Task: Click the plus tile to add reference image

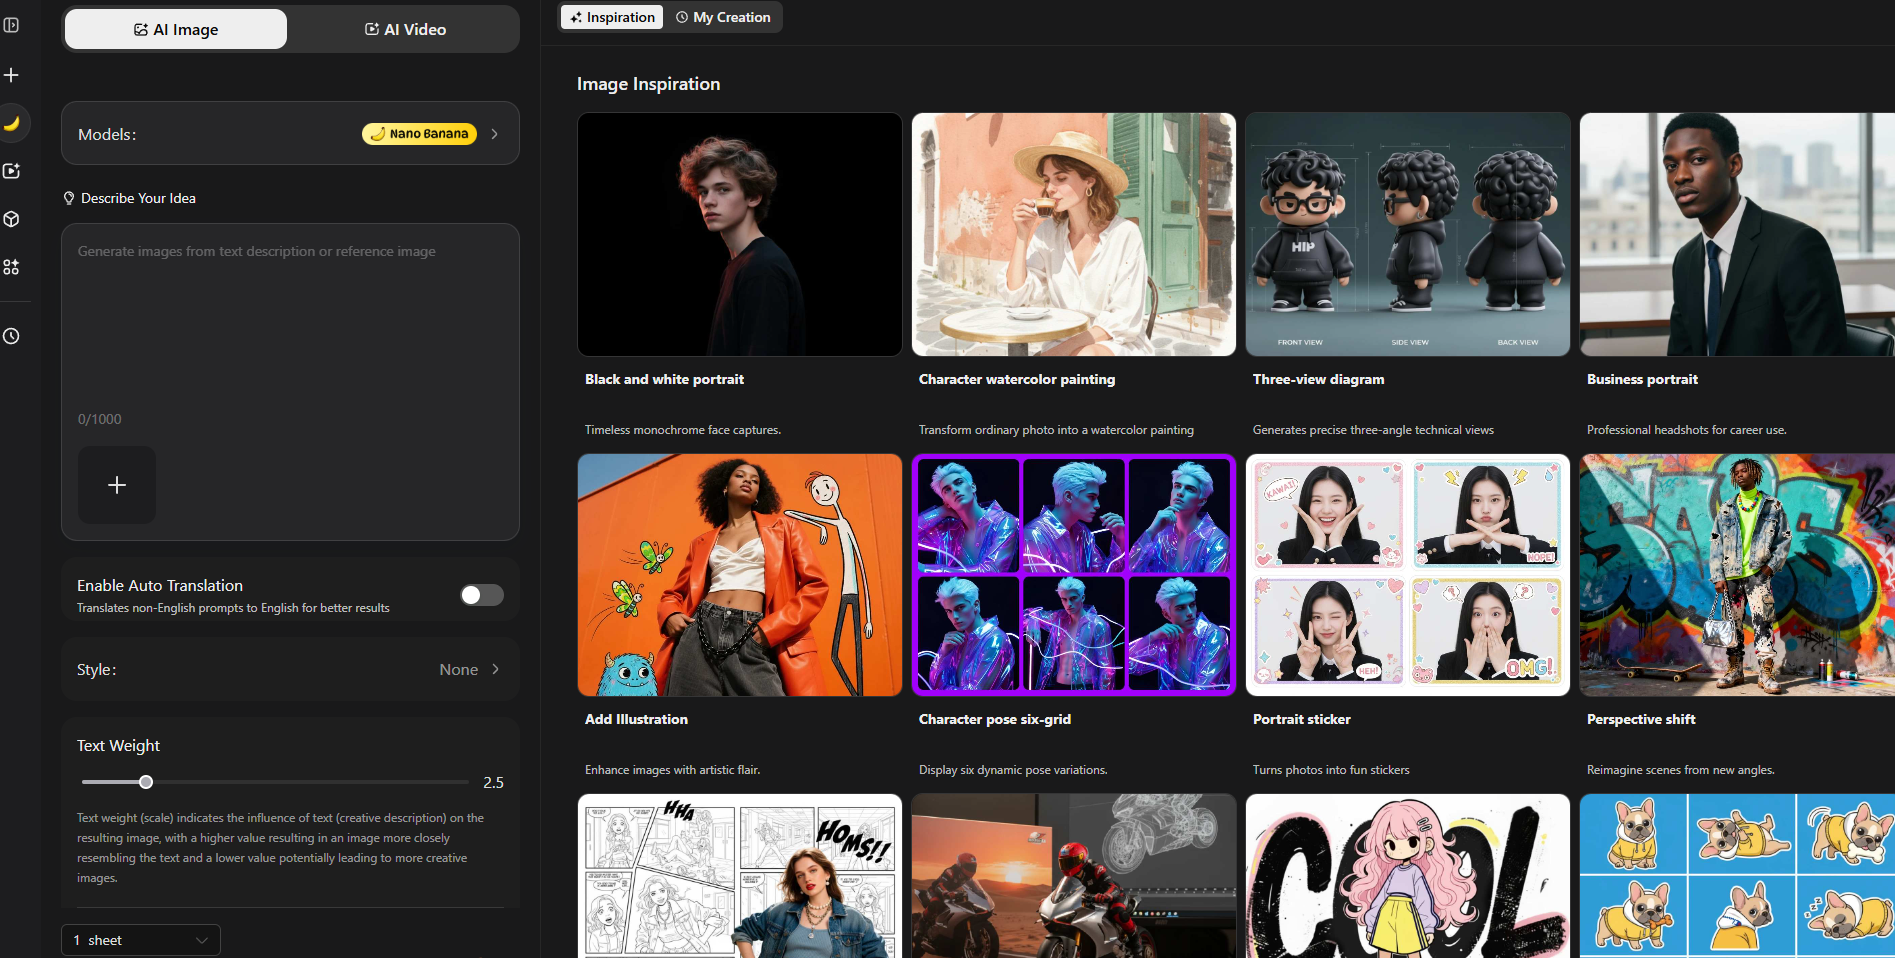Action: (117, 485)
